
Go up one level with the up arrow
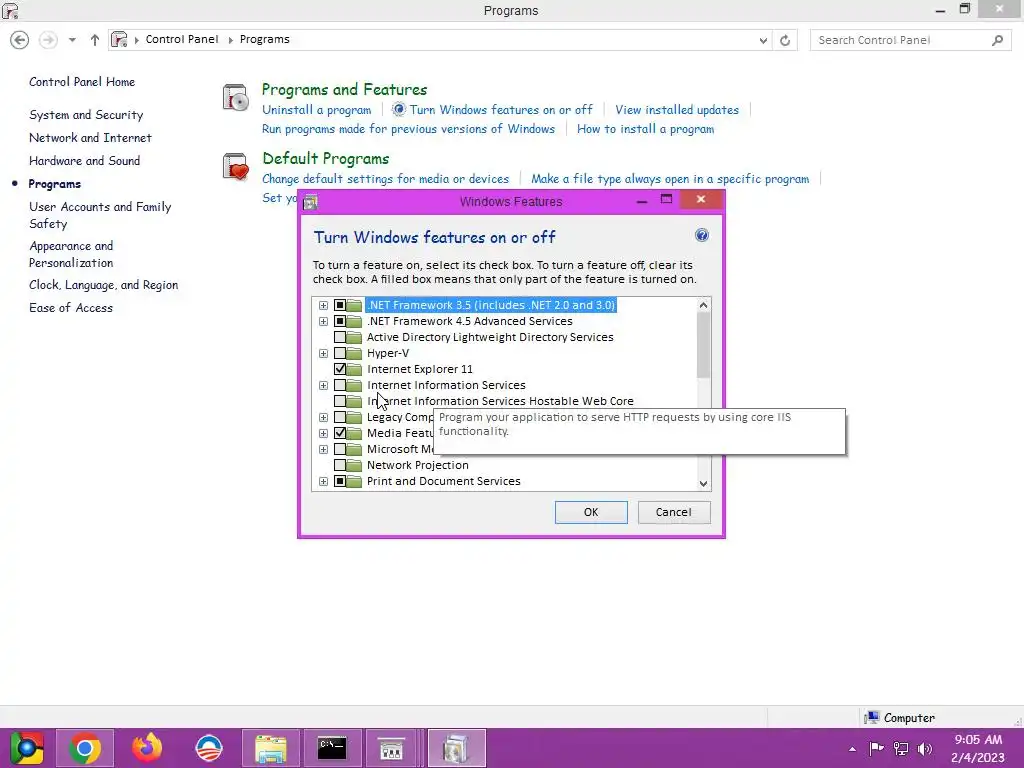[x=95, y=40]
